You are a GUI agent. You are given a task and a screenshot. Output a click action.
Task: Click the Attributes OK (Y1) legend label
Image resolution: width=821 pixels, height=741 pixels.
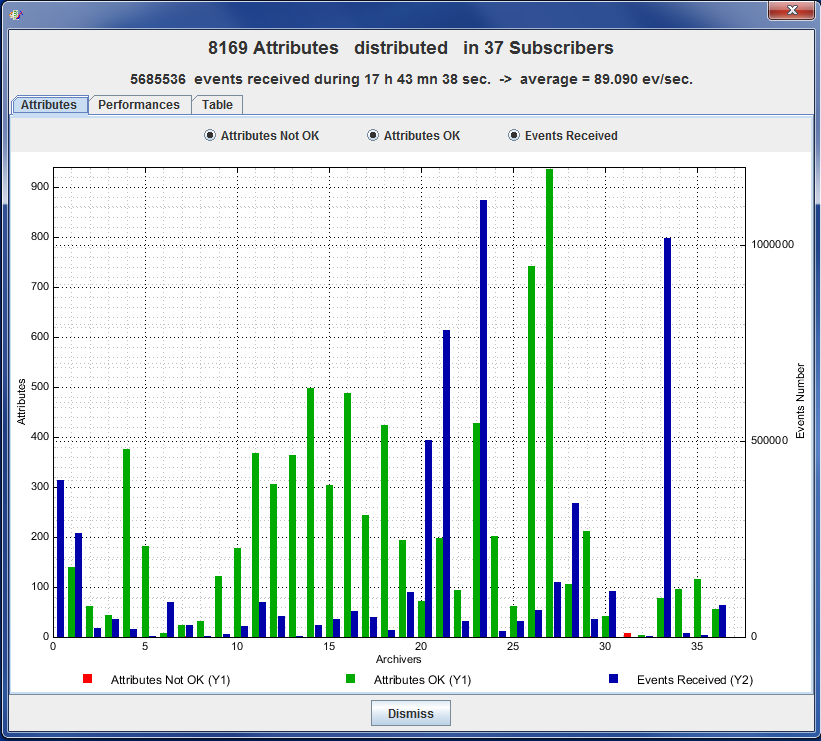pos(422,680)
